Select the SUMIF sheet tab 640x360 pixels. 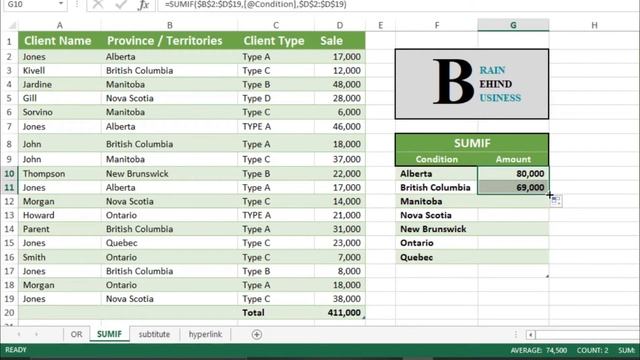pos(109,334)
